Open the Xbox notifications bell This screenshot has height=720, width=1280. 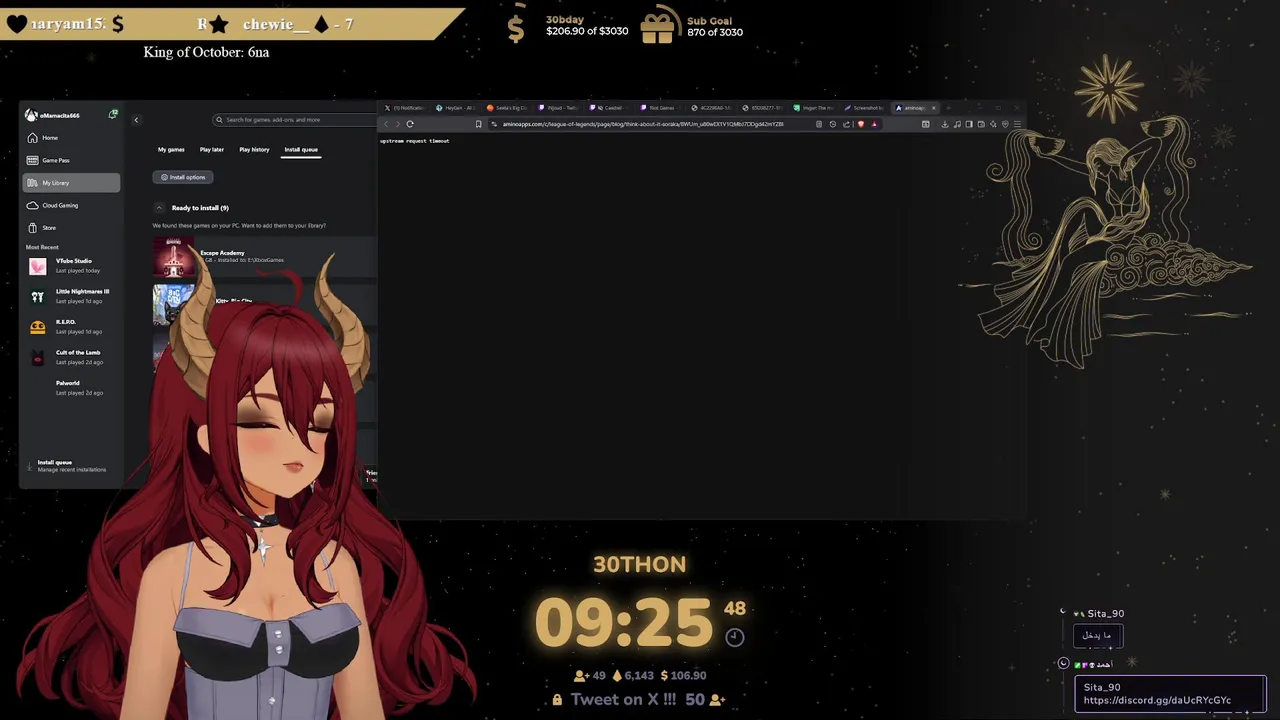pos(113,115)
